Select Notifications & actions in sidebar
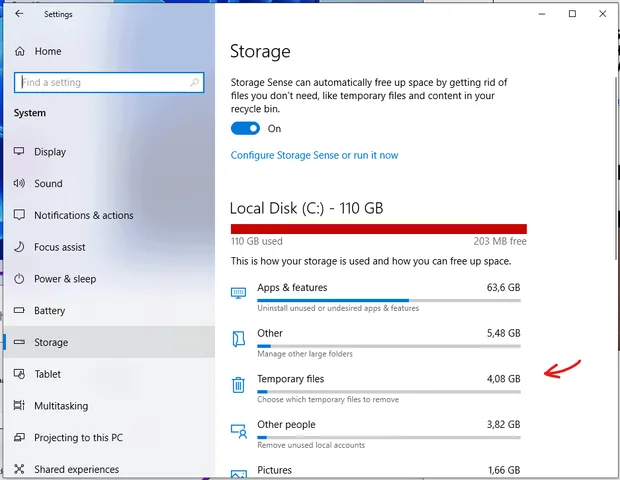 tap(84, 215)
